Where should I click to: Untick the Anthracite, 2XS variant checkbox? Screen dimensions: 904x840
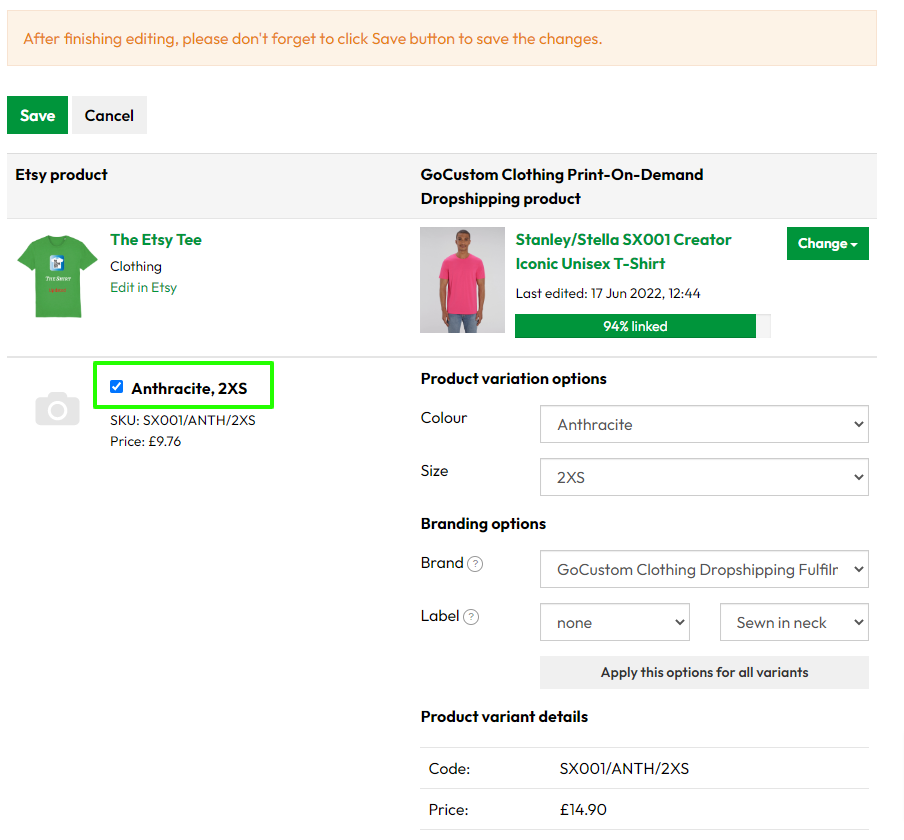[x=116, y=386]
